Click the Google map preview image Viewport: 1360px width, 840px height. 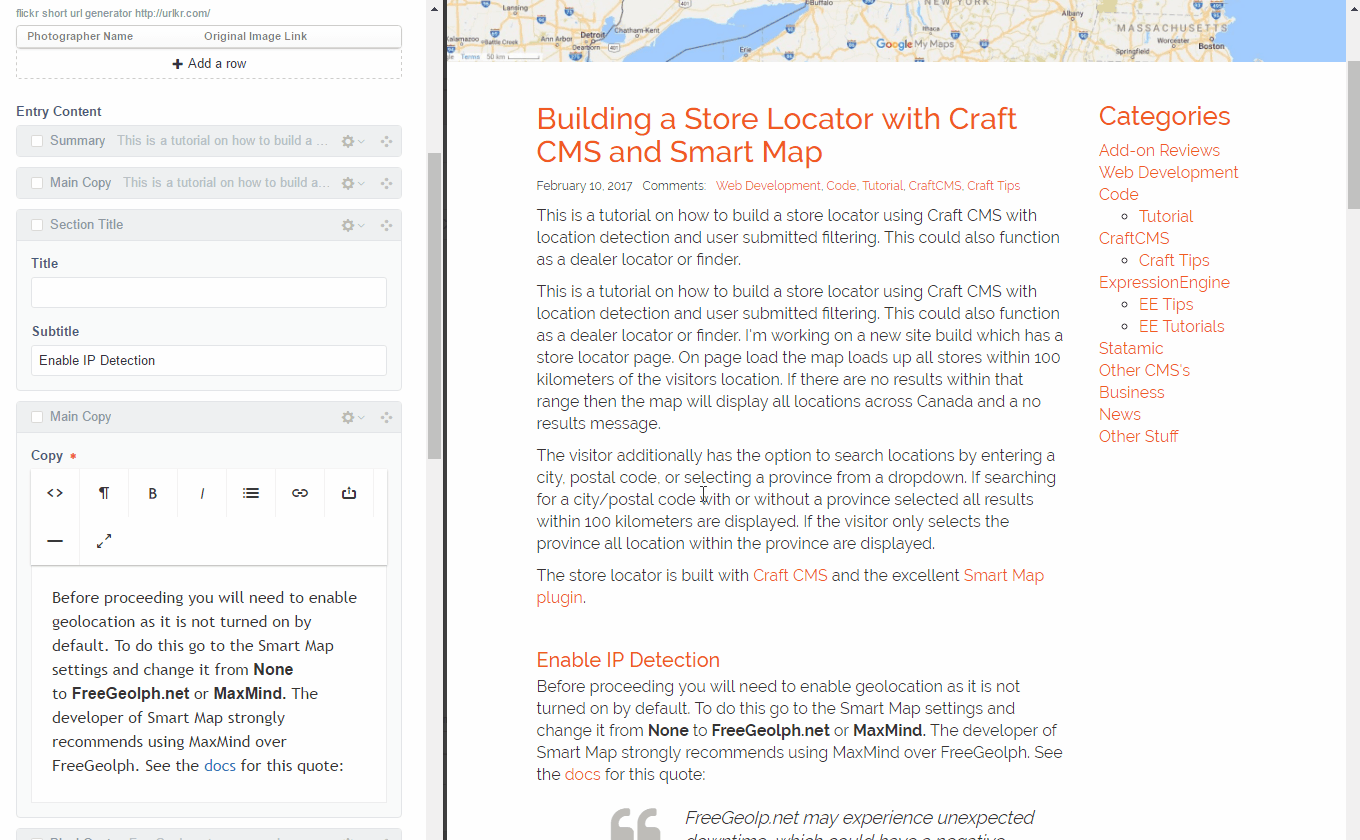[896, 30]
